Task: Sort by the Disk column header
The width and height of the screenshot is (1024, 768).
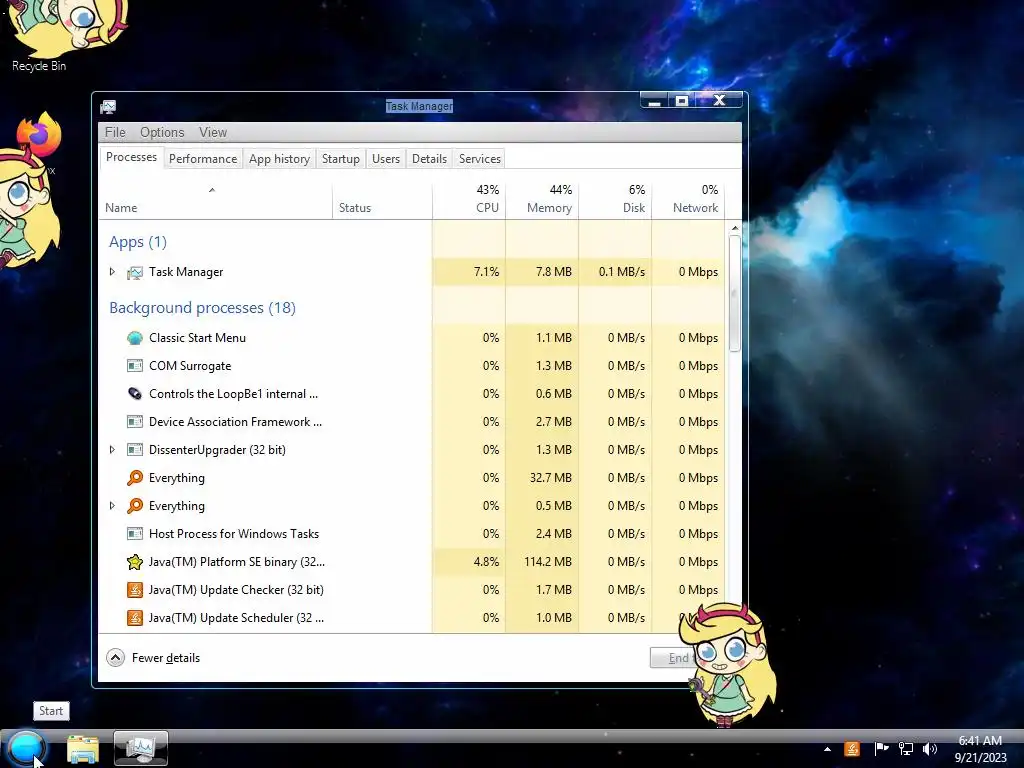Action: 615,199
